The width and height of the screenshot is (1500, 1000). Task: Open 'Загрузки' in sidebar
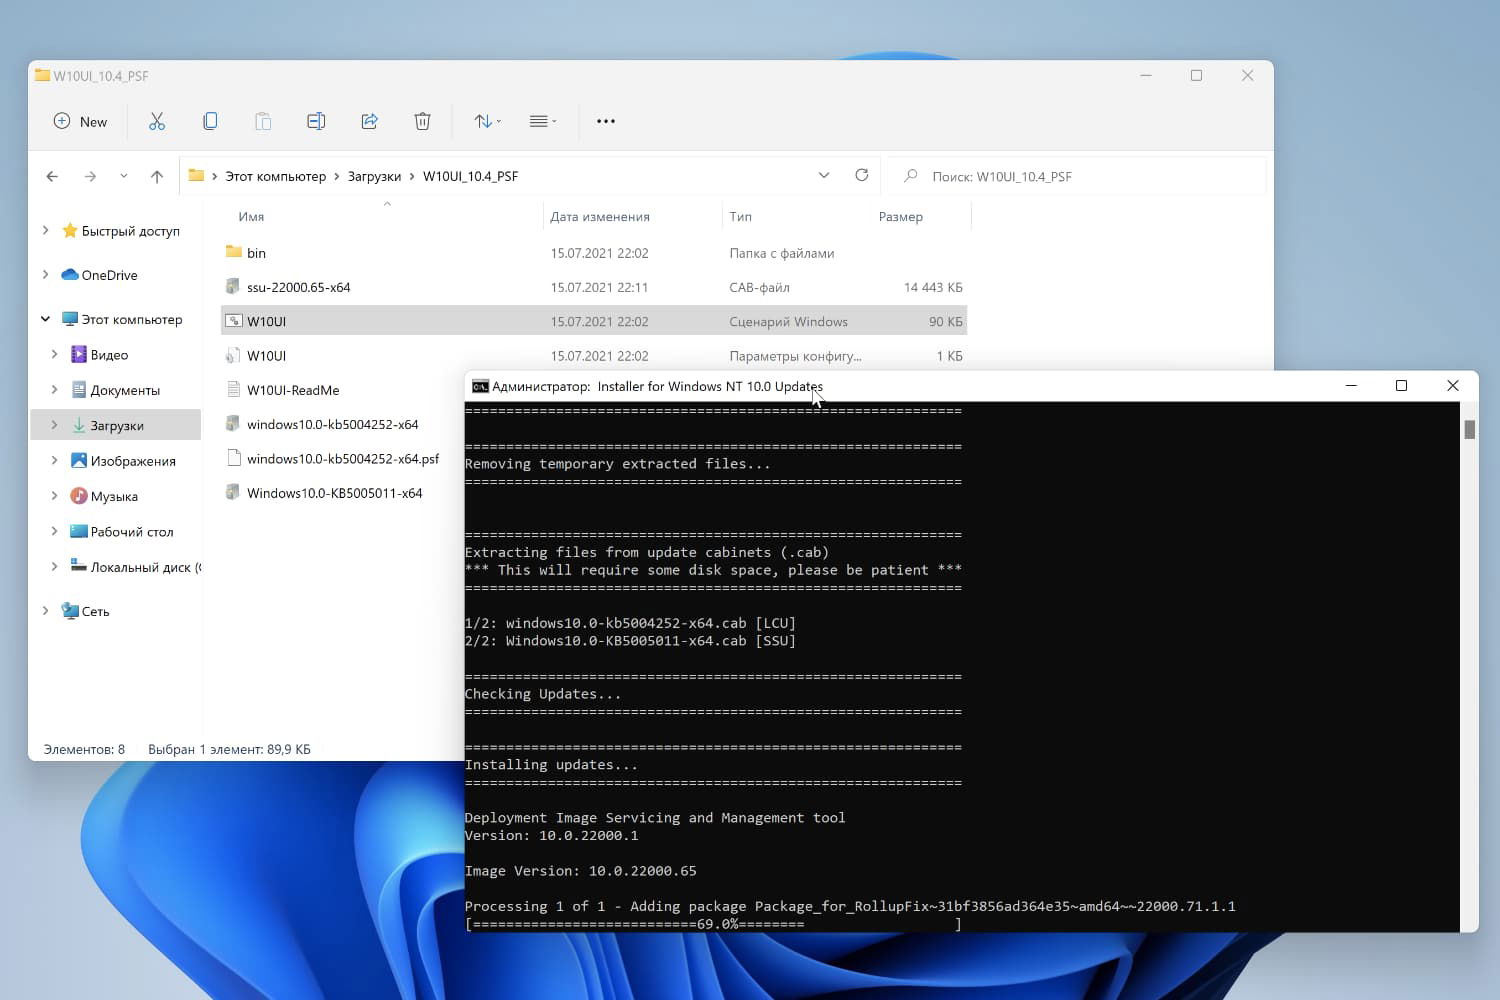tap(117, 425)
